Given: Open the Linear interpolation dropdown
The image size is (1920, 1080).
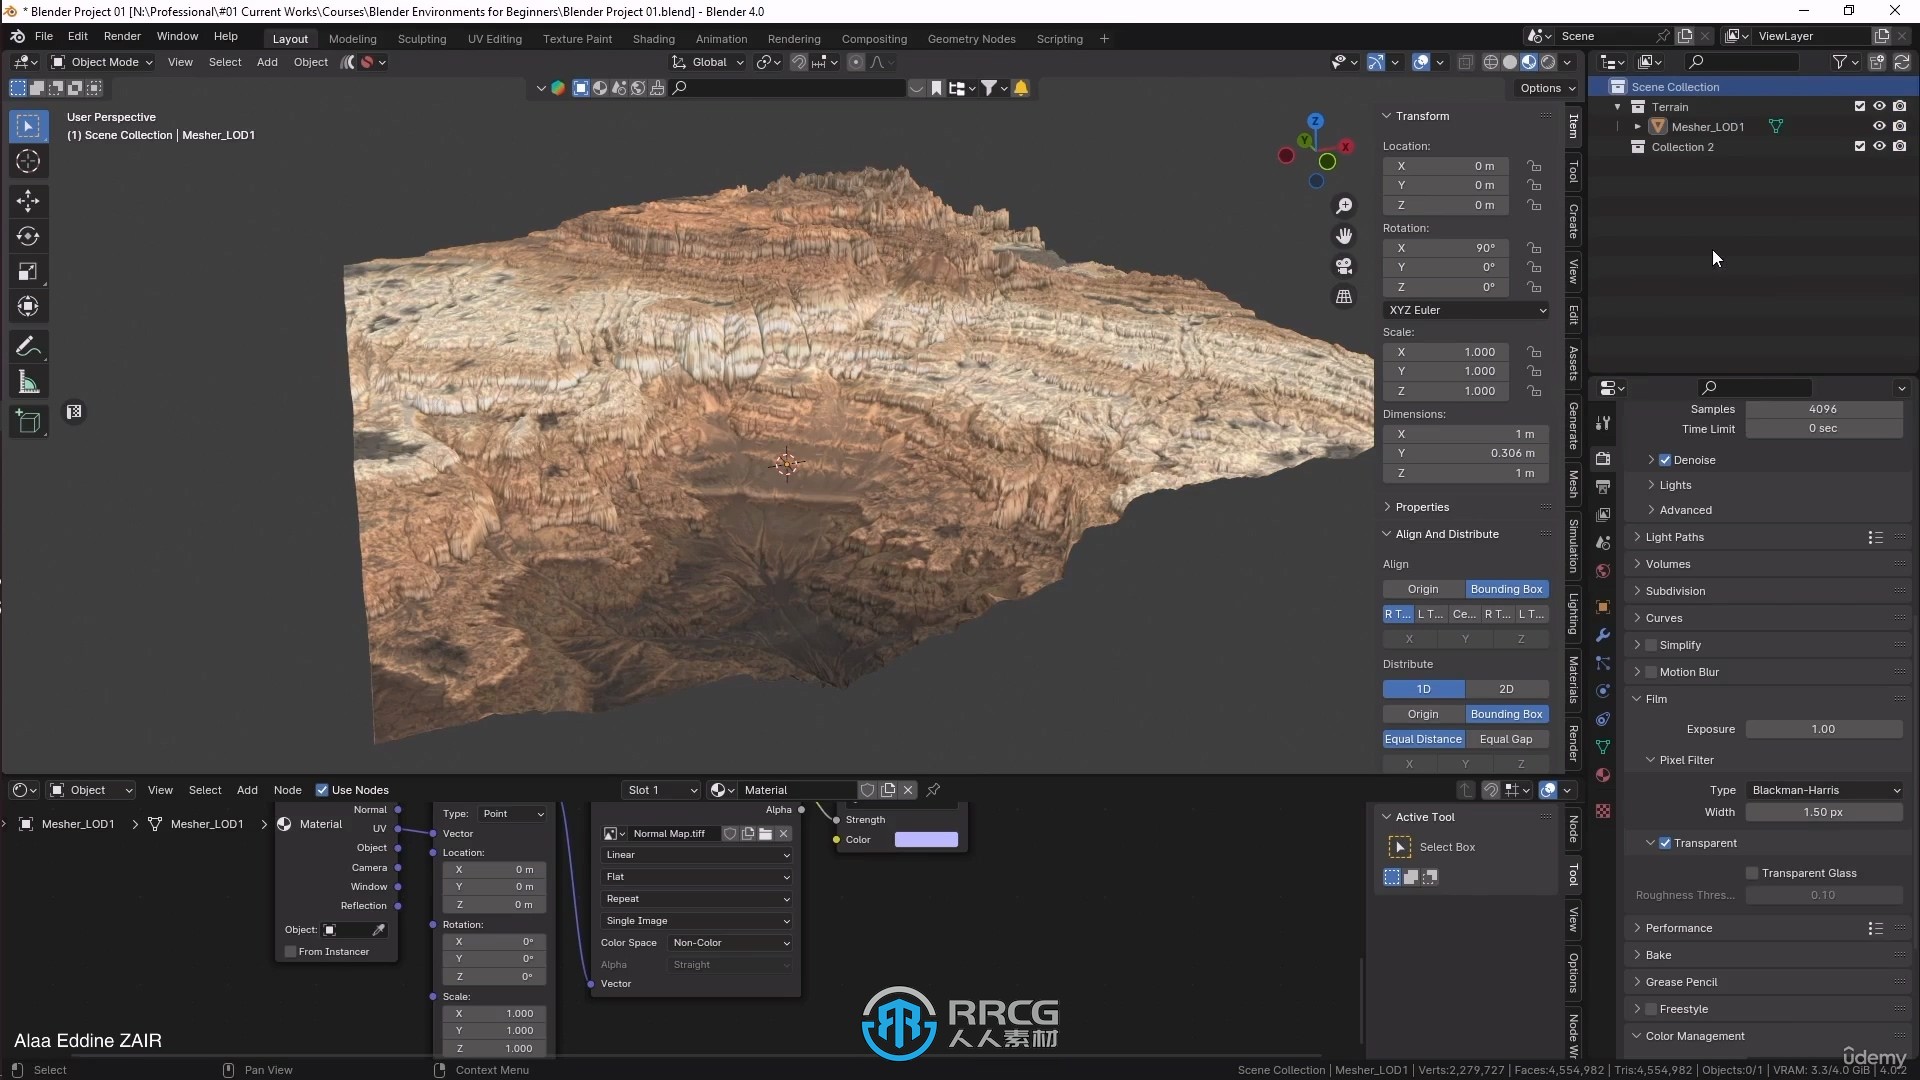Looking at the screenshot, I should point(697,855).
